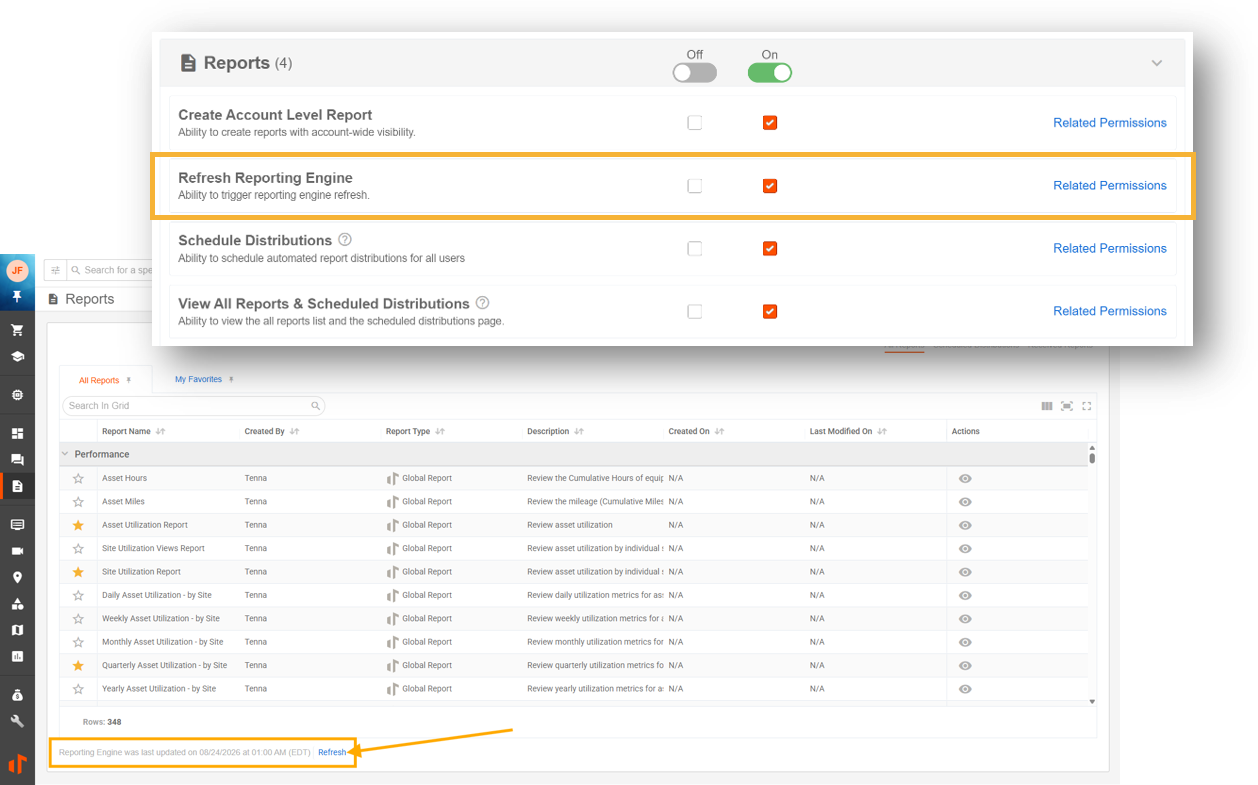Favorite the Asset Miles report star

click(x=78, y=502)
